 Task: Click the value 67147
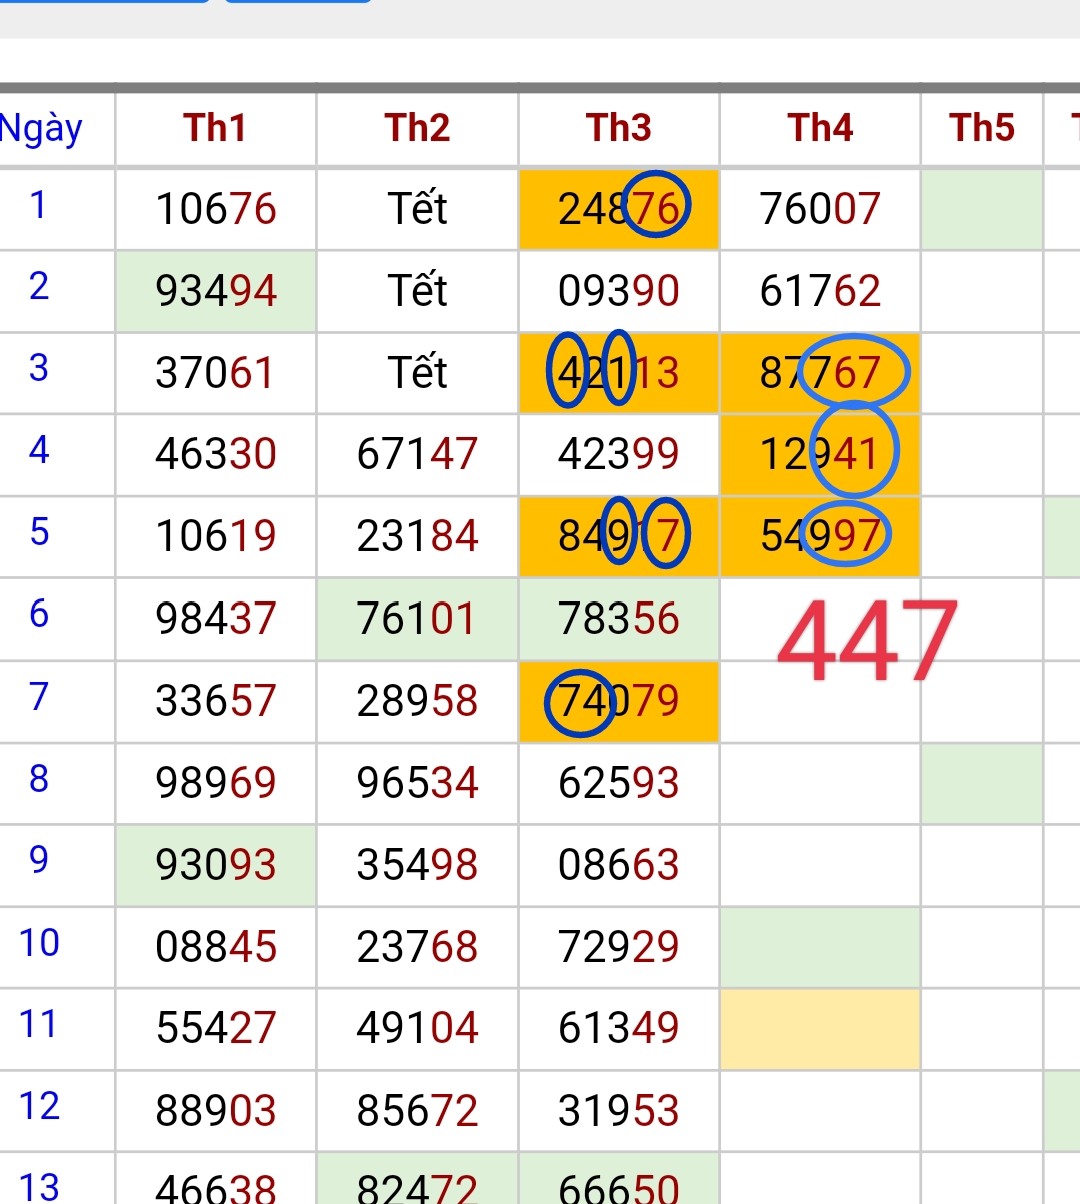pos(418,455)
